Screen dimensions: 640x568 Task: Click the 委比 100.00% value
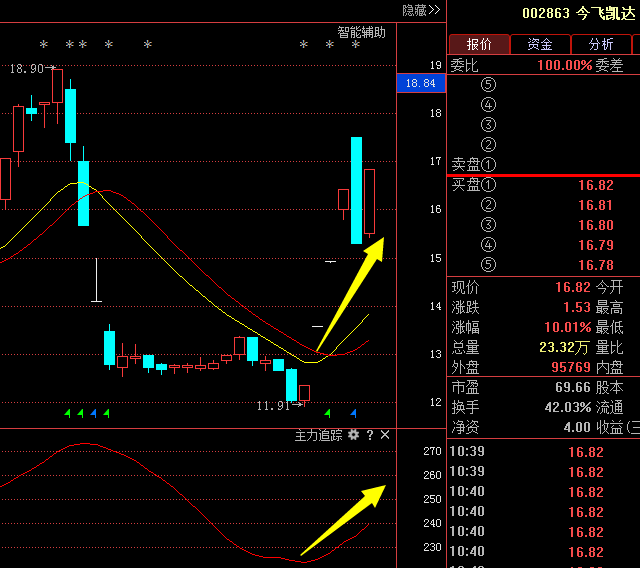point(564,65)
